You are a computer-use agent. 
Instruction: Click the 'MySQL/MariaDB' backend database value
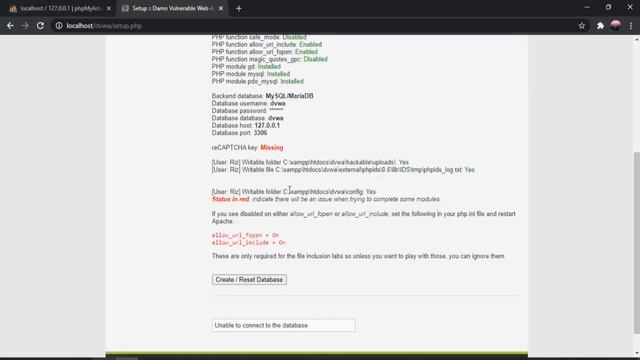click(x=289, y=96)
